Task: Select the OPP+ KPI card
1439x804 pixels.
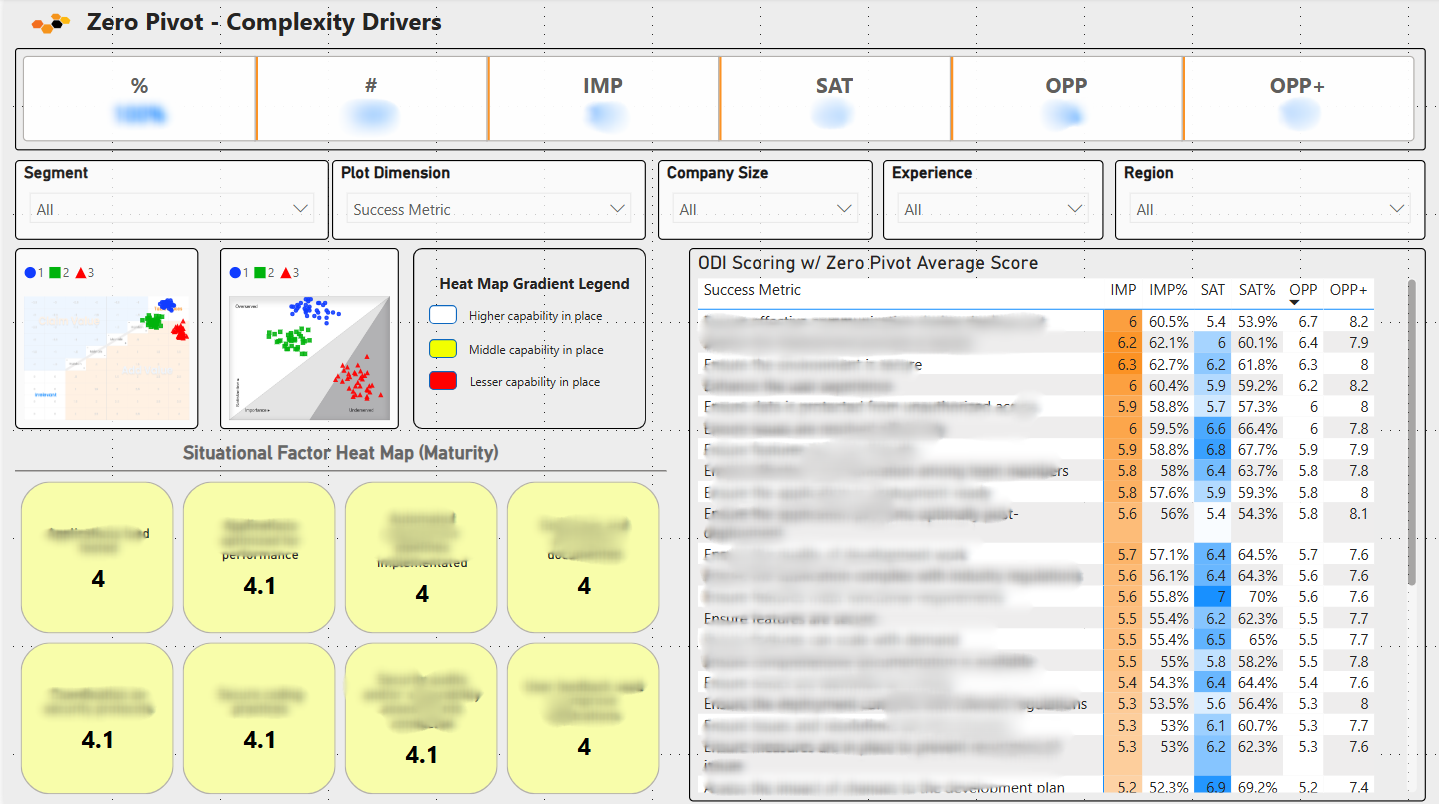Action: 1298,98
